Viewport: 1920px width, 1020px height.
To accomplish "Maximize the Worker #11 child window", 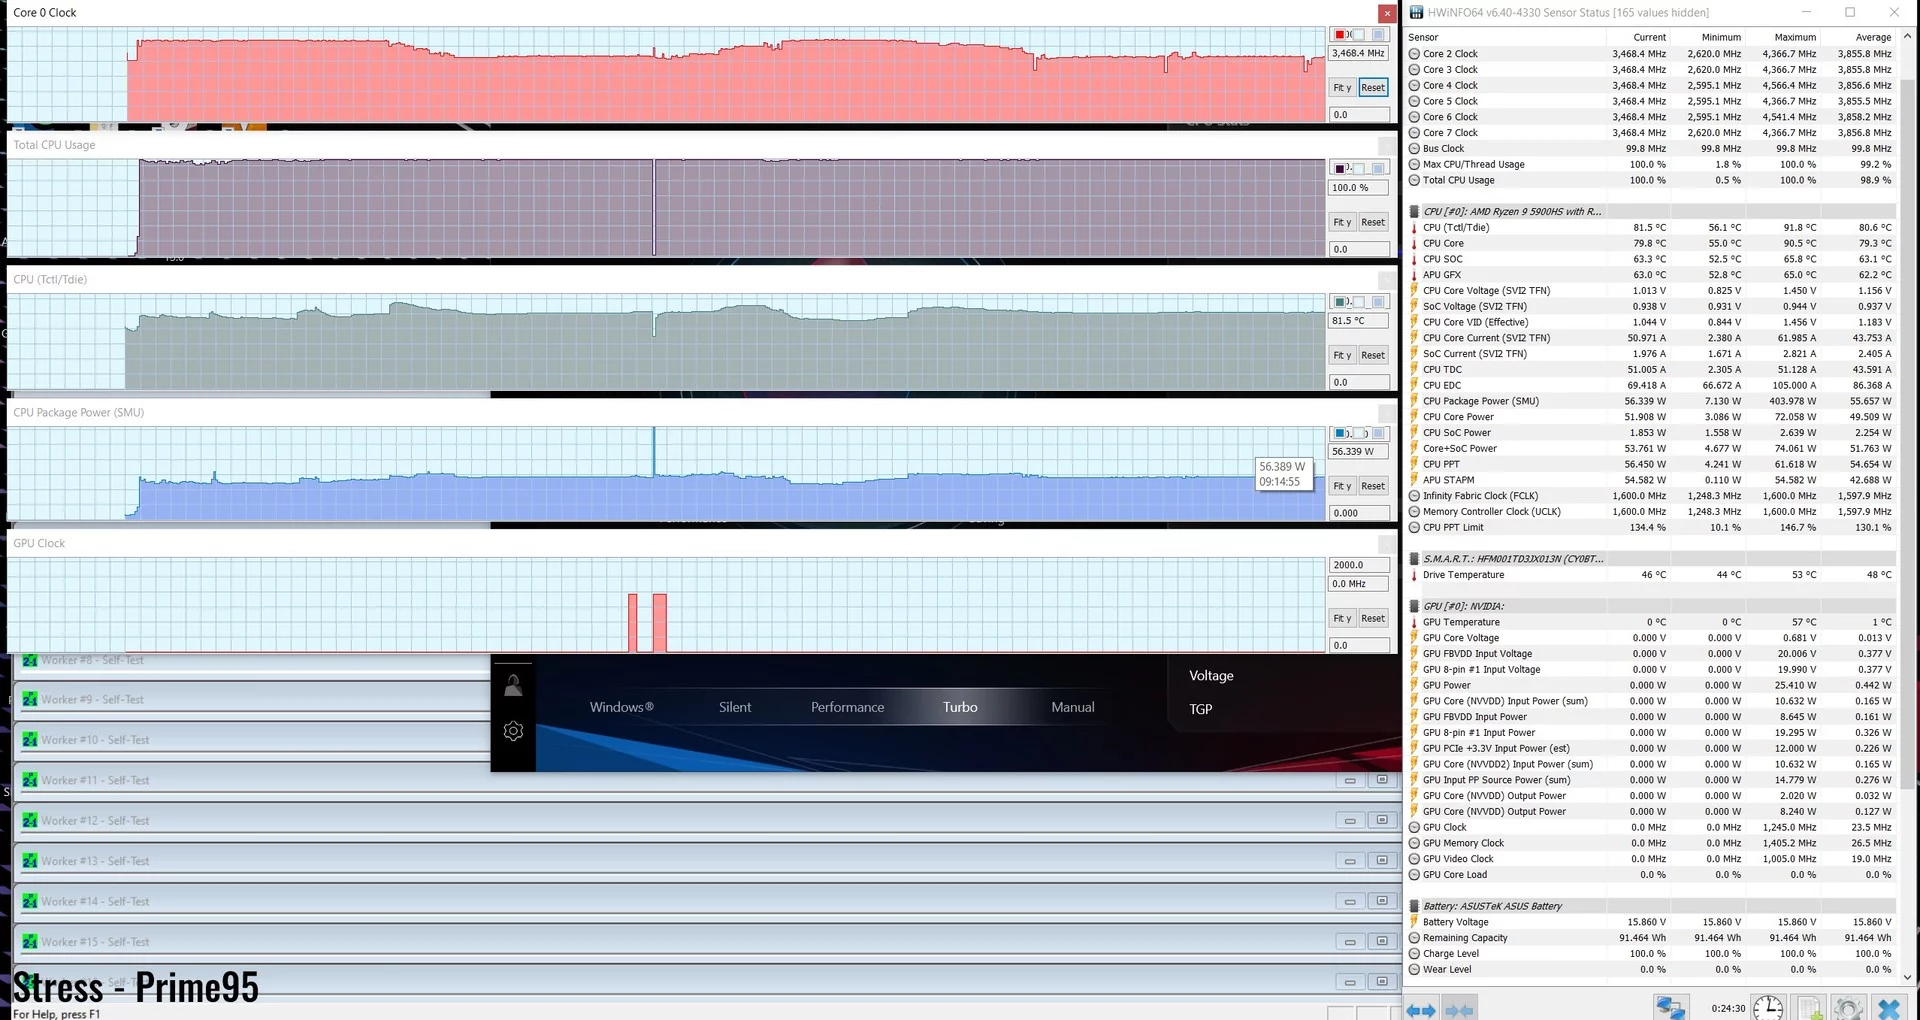I will pos(1382,780).
